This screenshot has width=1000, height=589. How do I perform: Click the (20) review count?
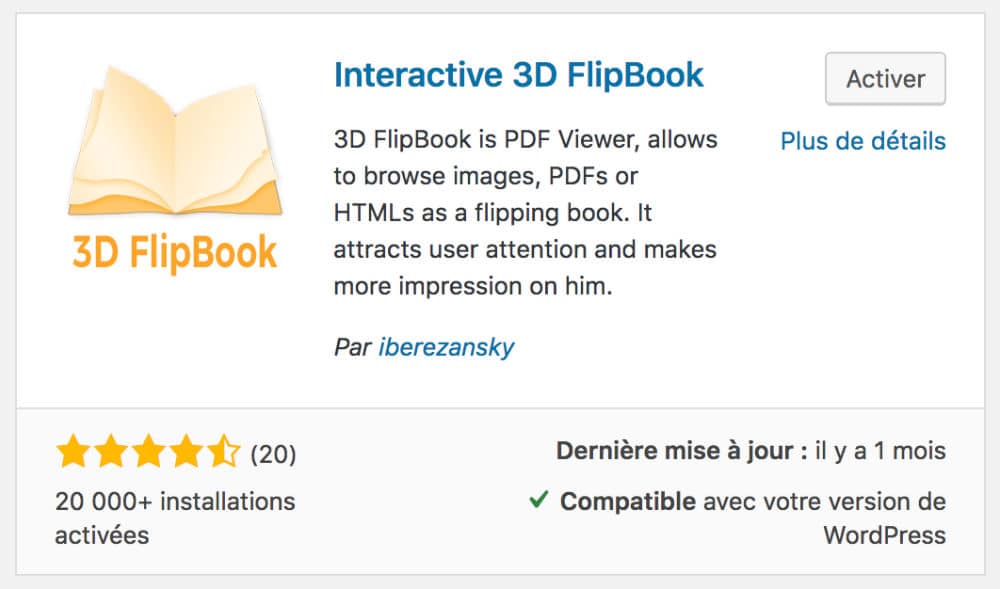tap(275, 453)
